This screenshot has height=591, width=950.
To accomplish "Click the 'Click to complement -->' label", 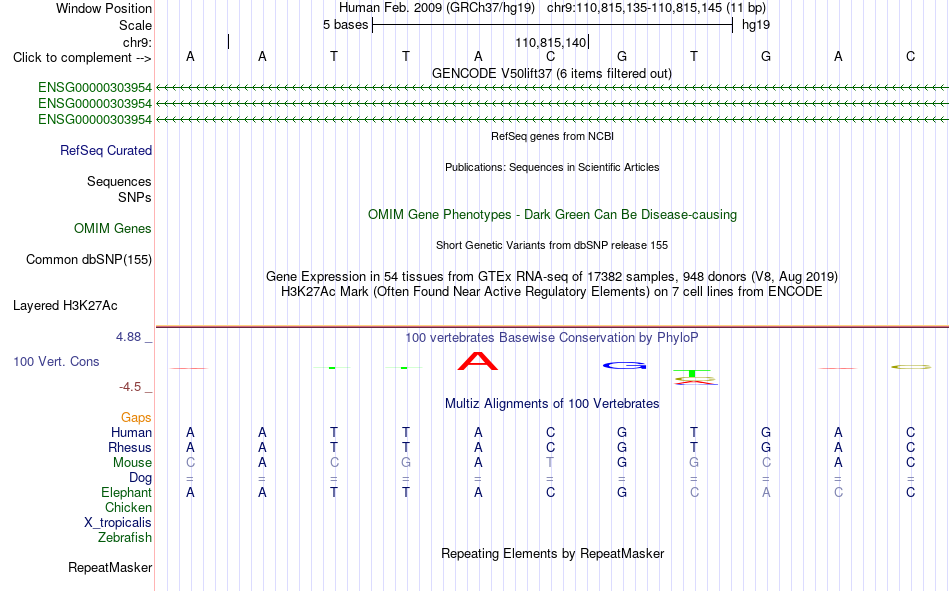I will tap(82, 58).
